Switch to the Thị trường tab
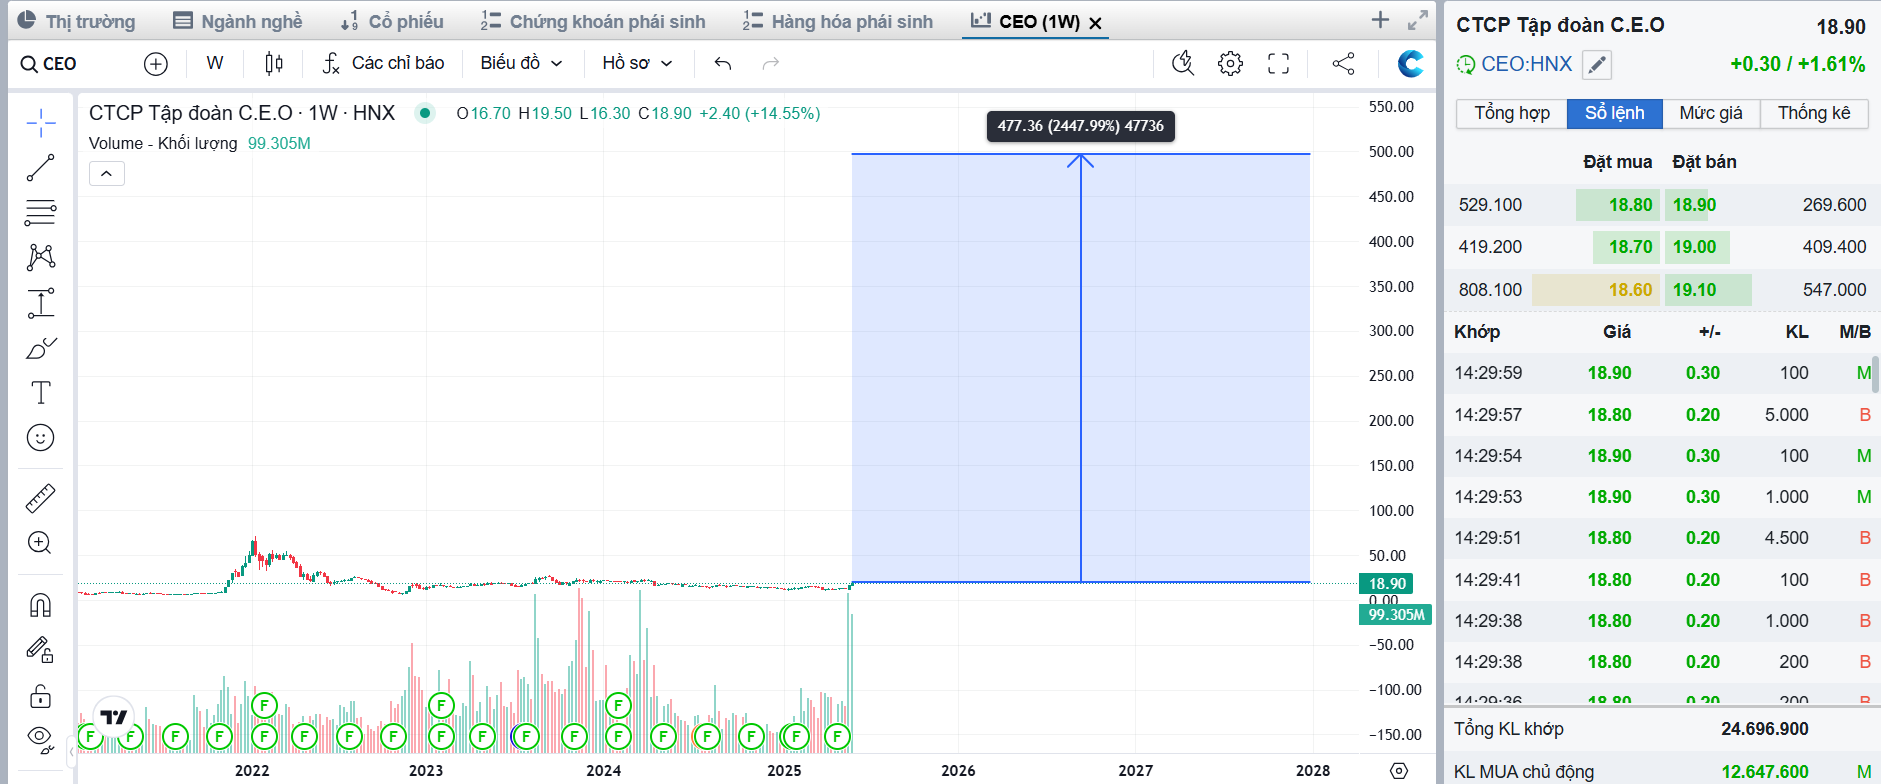This screenshot has width=1881, height=784. tap(77, 21)
